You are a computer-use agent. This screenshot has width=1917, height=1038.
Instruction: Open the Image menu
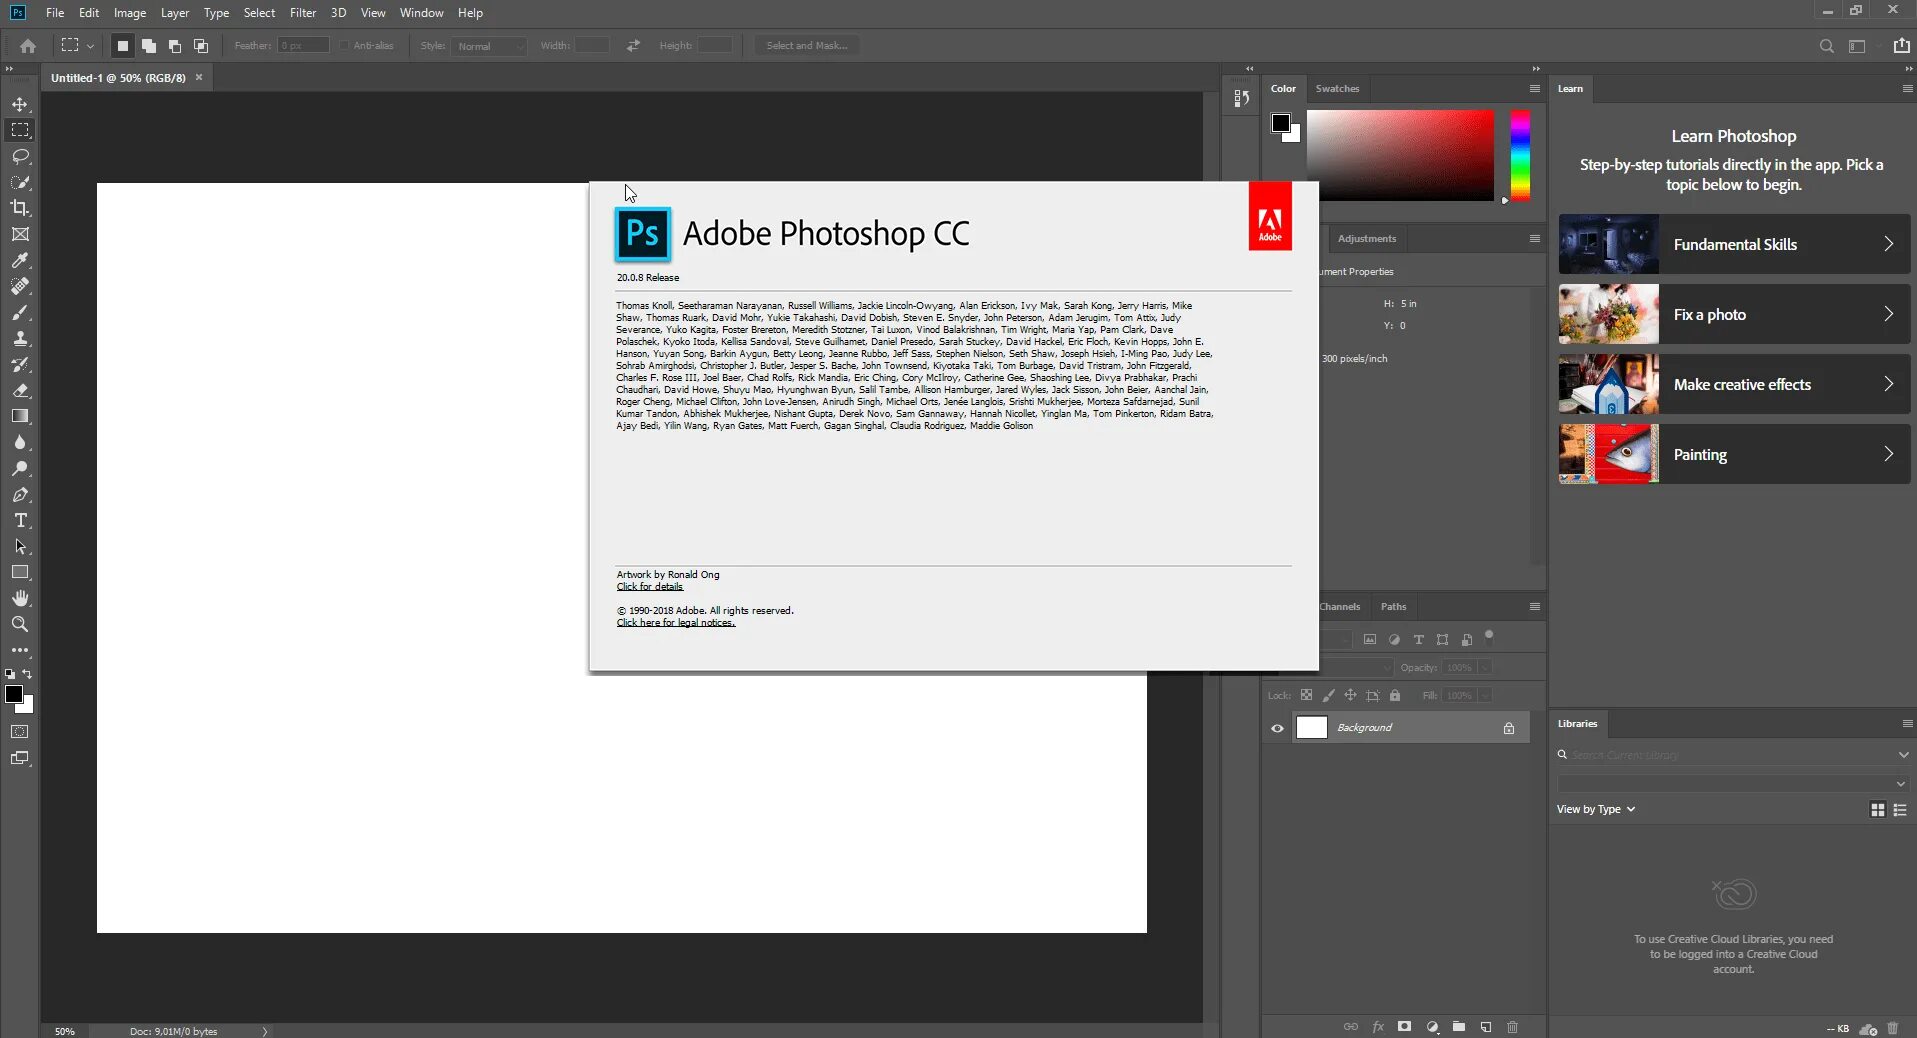[x=130, y=13]
